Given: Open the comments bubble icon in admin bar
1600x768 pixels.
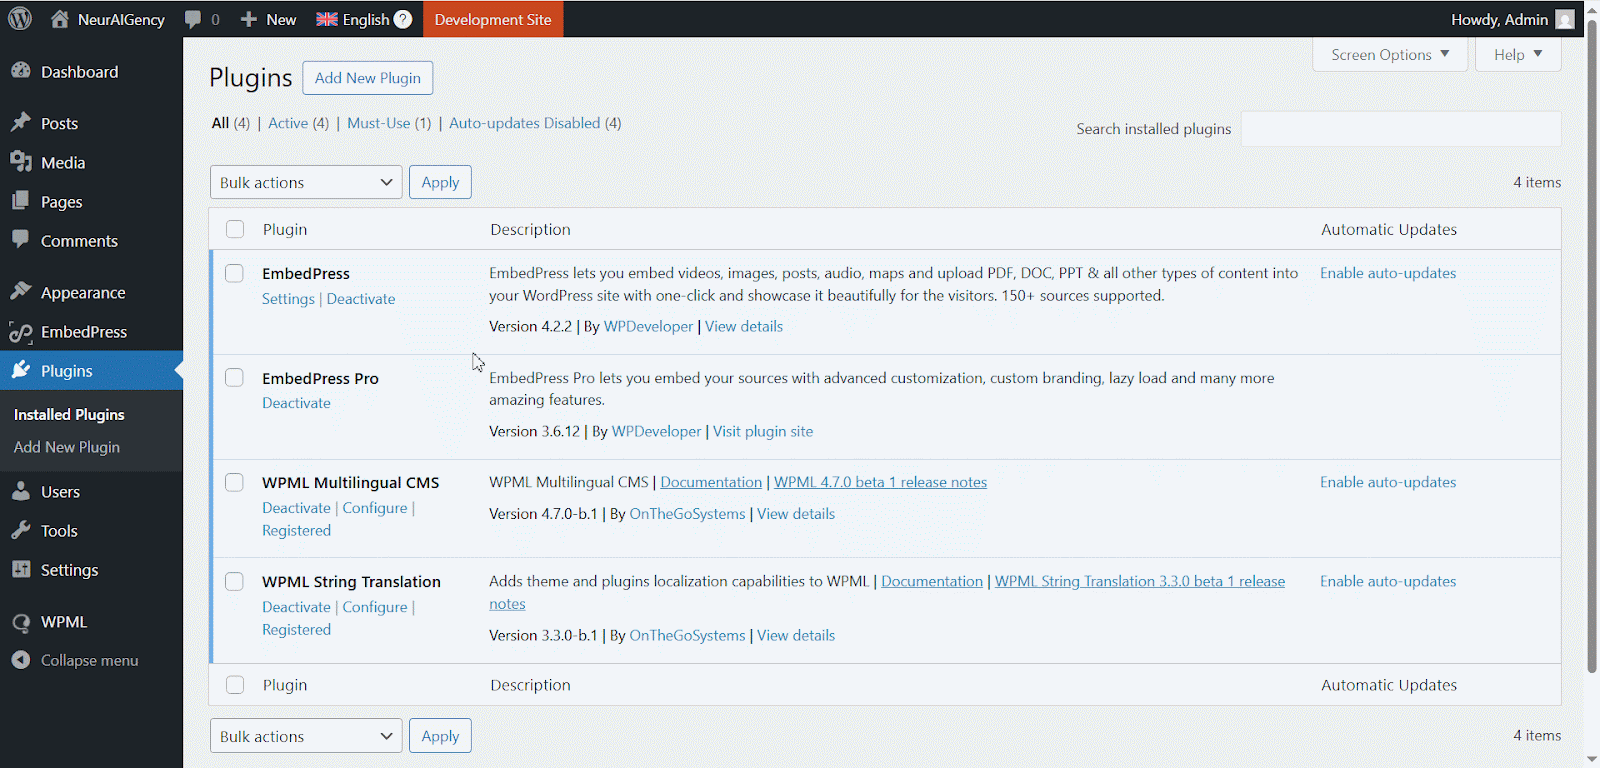Looking at the screenshot, I should coord(193,19).
